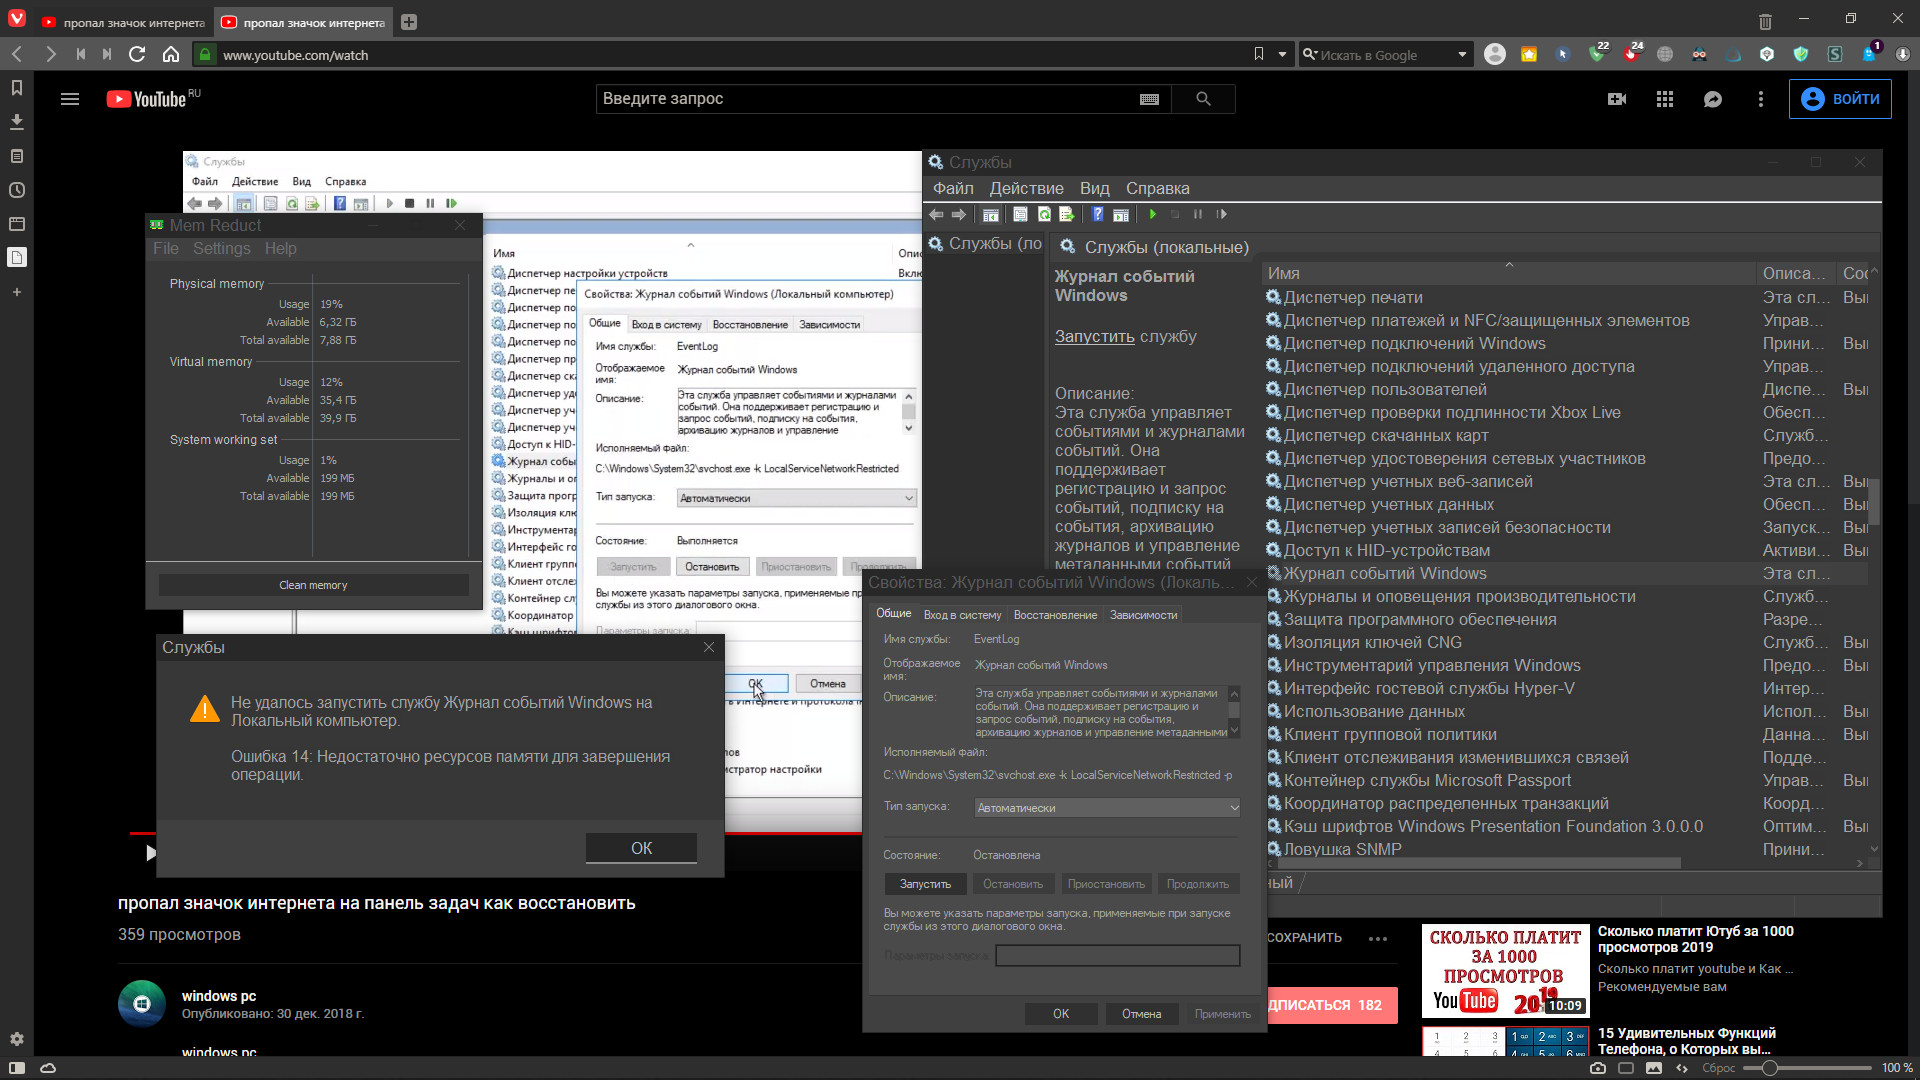1920x1080 pixels.
Task: Open YouTube three-dot settings menu
Action: pos(1761,99)
